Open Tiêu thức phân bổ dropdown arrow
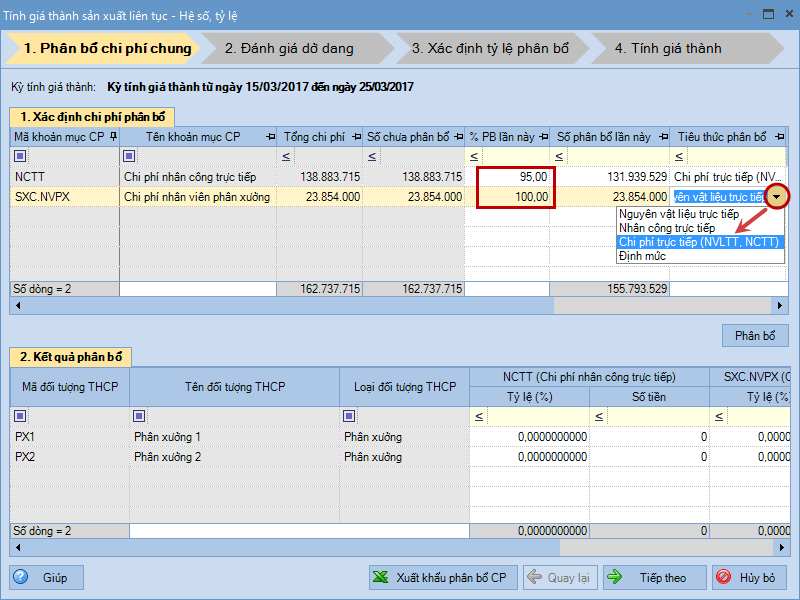The height and width of the screenshot is (600, 800). coord(778,197)
